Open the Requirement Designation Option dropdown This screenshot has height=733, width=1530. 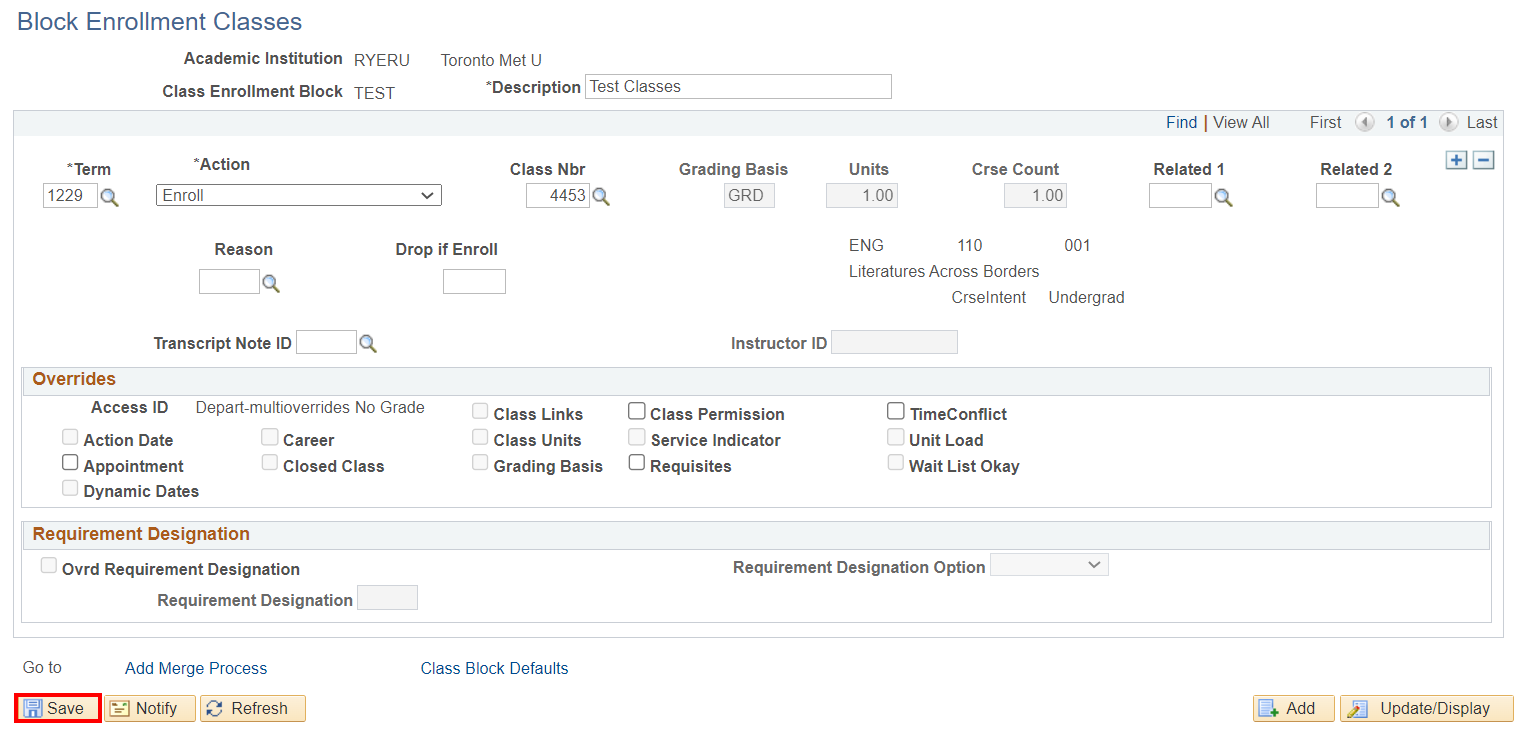tap(1048, 566)
